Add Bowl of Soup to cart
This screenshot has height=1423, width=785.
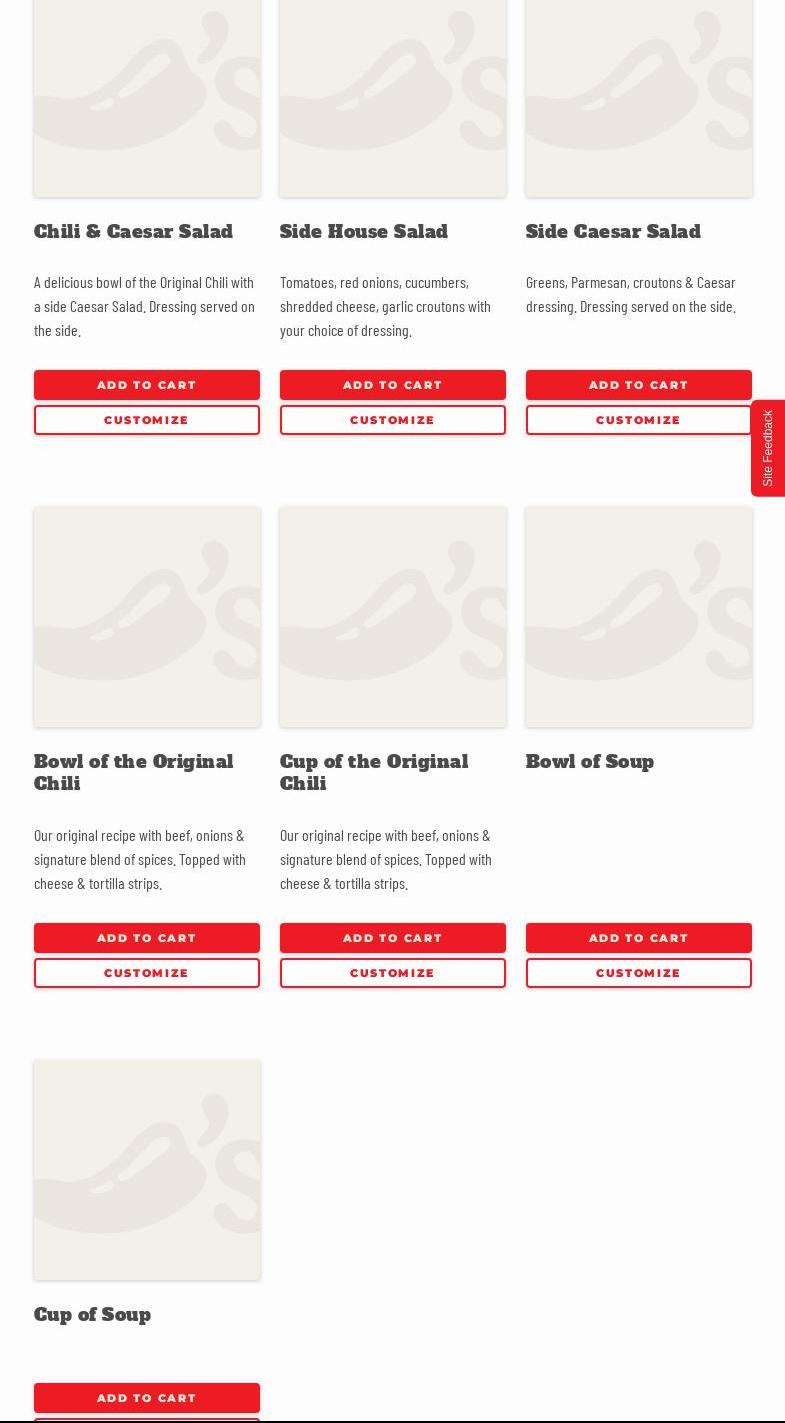[x=638, y=938]
